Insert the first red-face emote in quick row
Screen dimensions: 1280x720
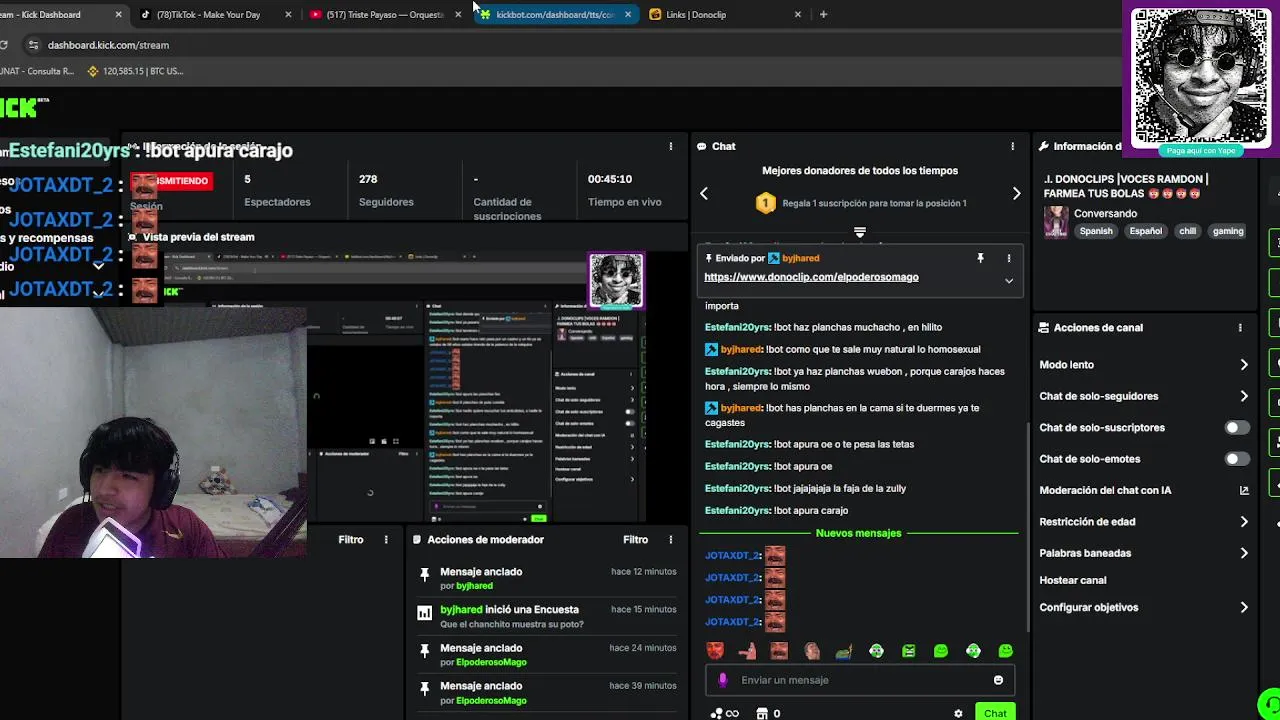click(714, 651)
